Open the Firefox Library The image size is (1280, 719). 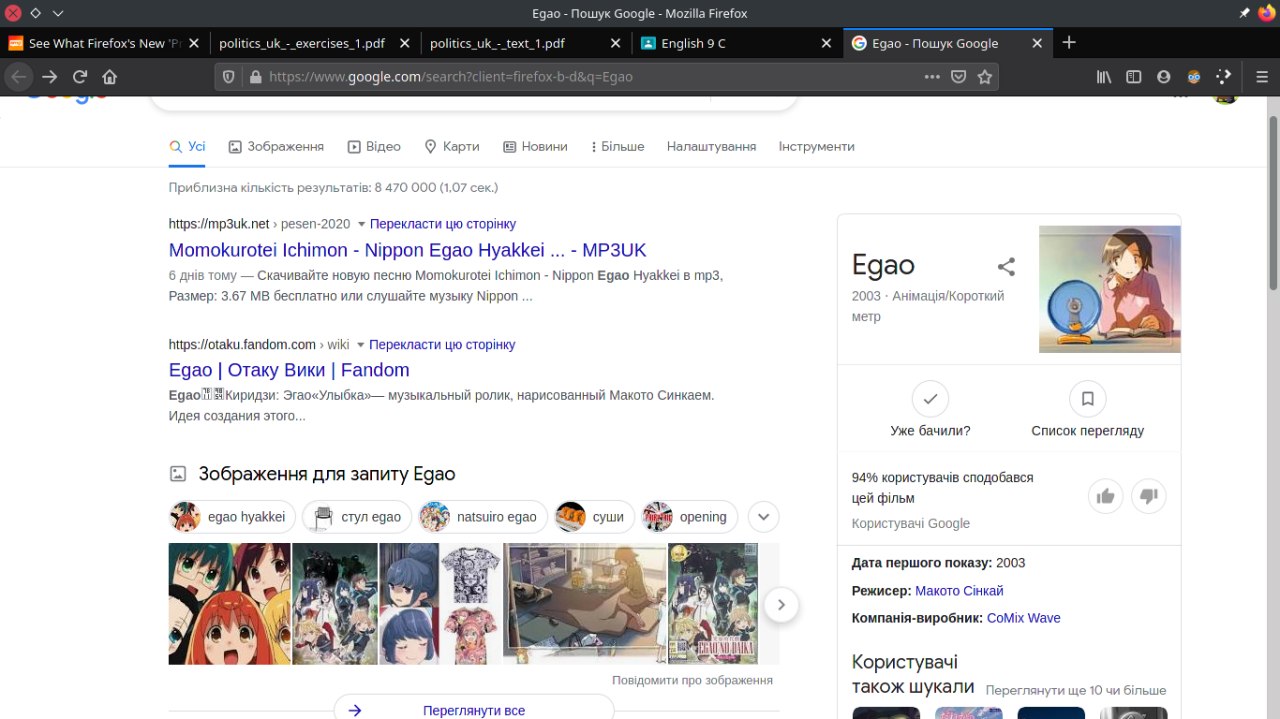tap(1104, 76)
